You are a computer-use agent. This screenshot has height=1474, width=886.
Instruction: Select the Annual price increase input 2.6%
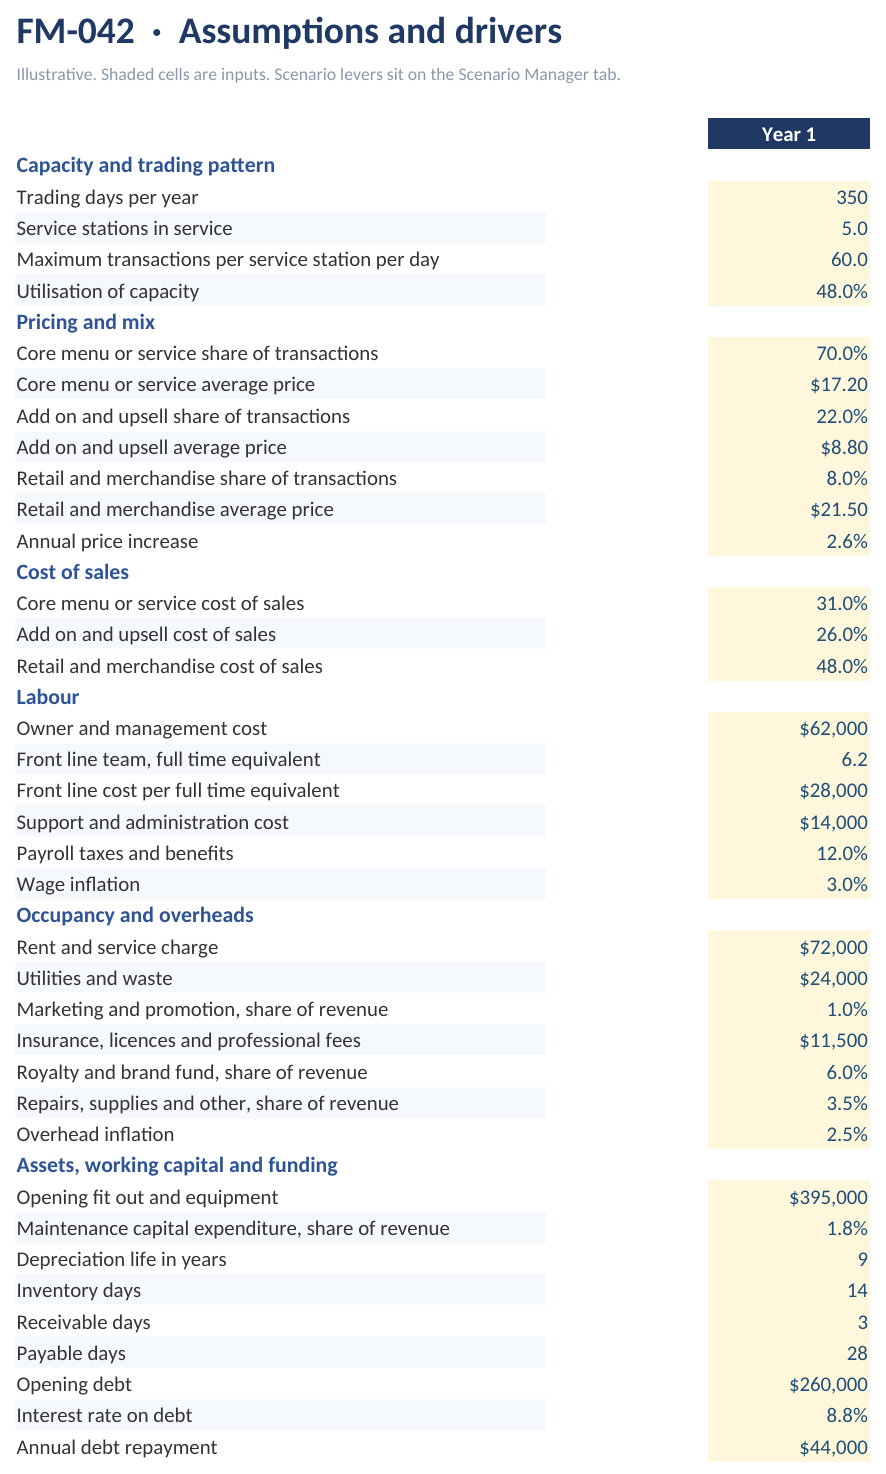point(789,541)
